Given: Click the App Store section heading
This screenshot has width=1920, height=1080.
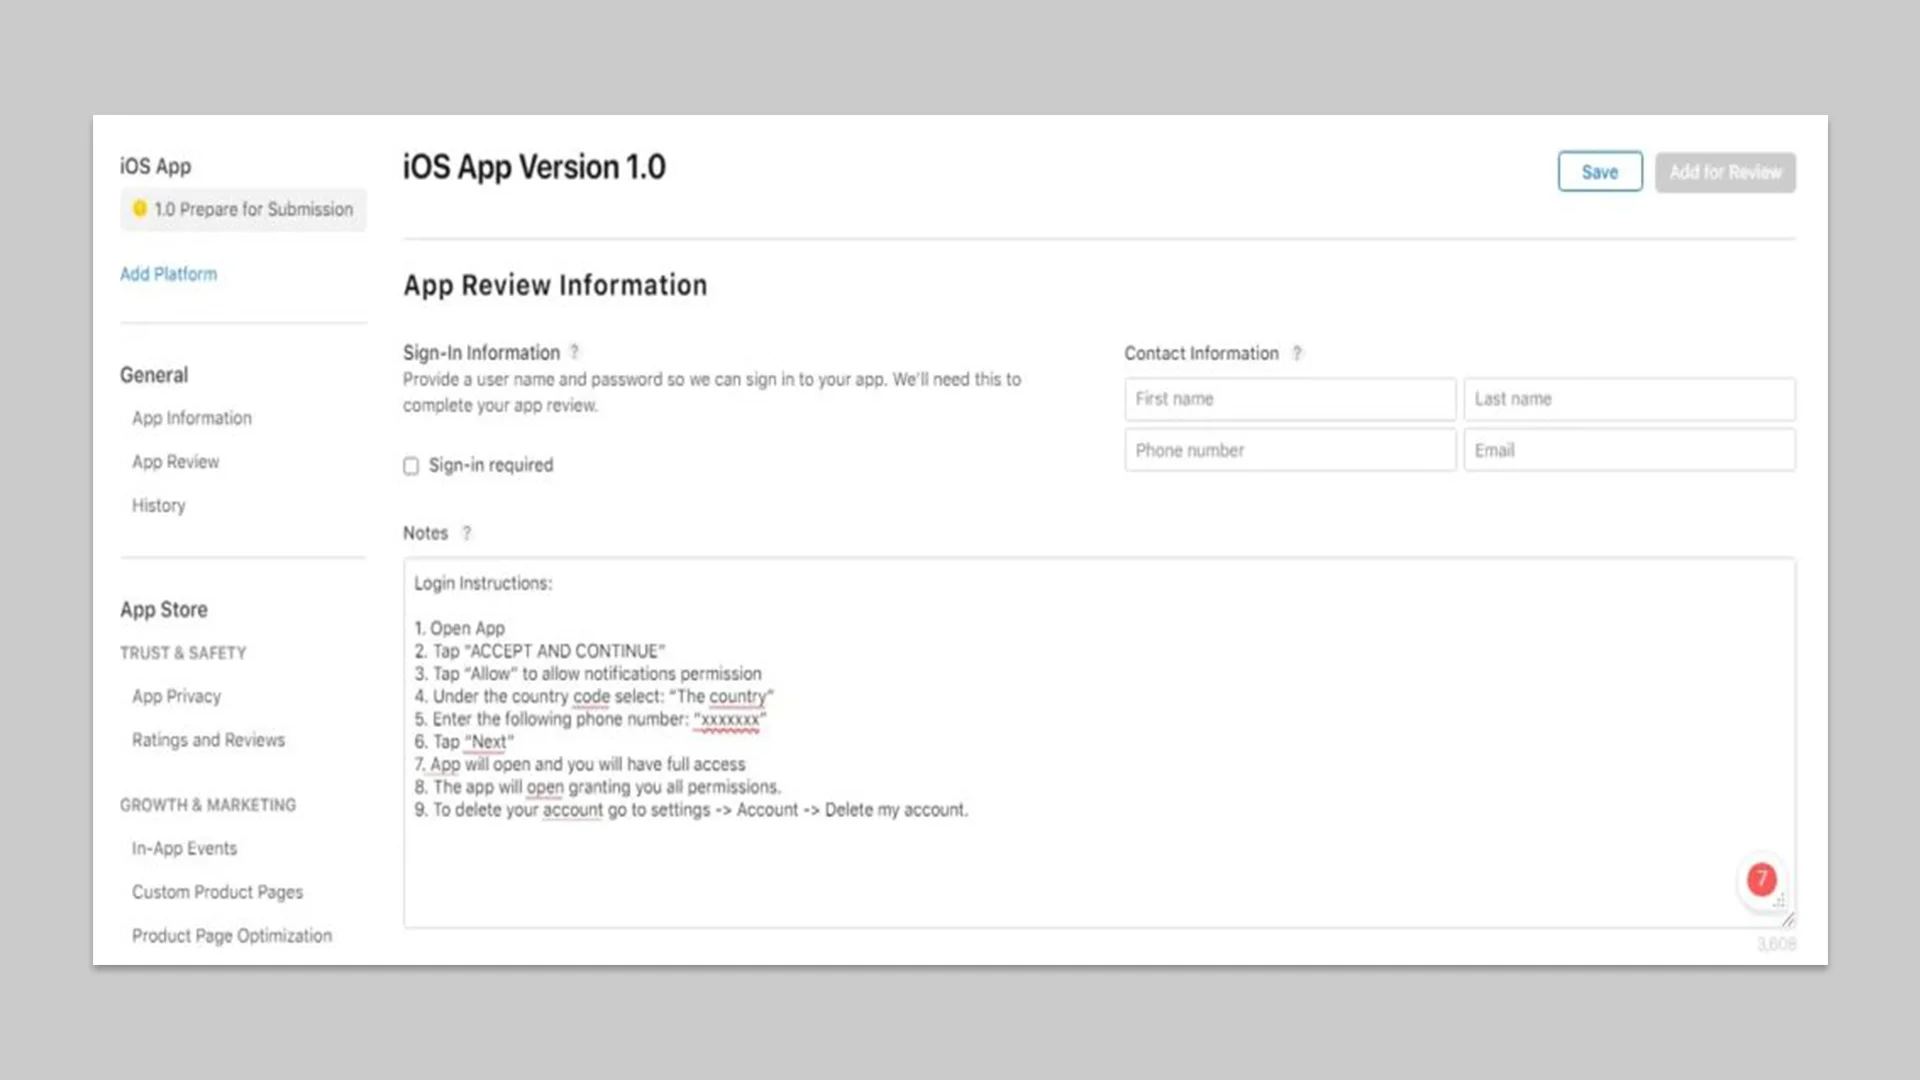Looking at the screenshot, I should (x=164, y=610).
